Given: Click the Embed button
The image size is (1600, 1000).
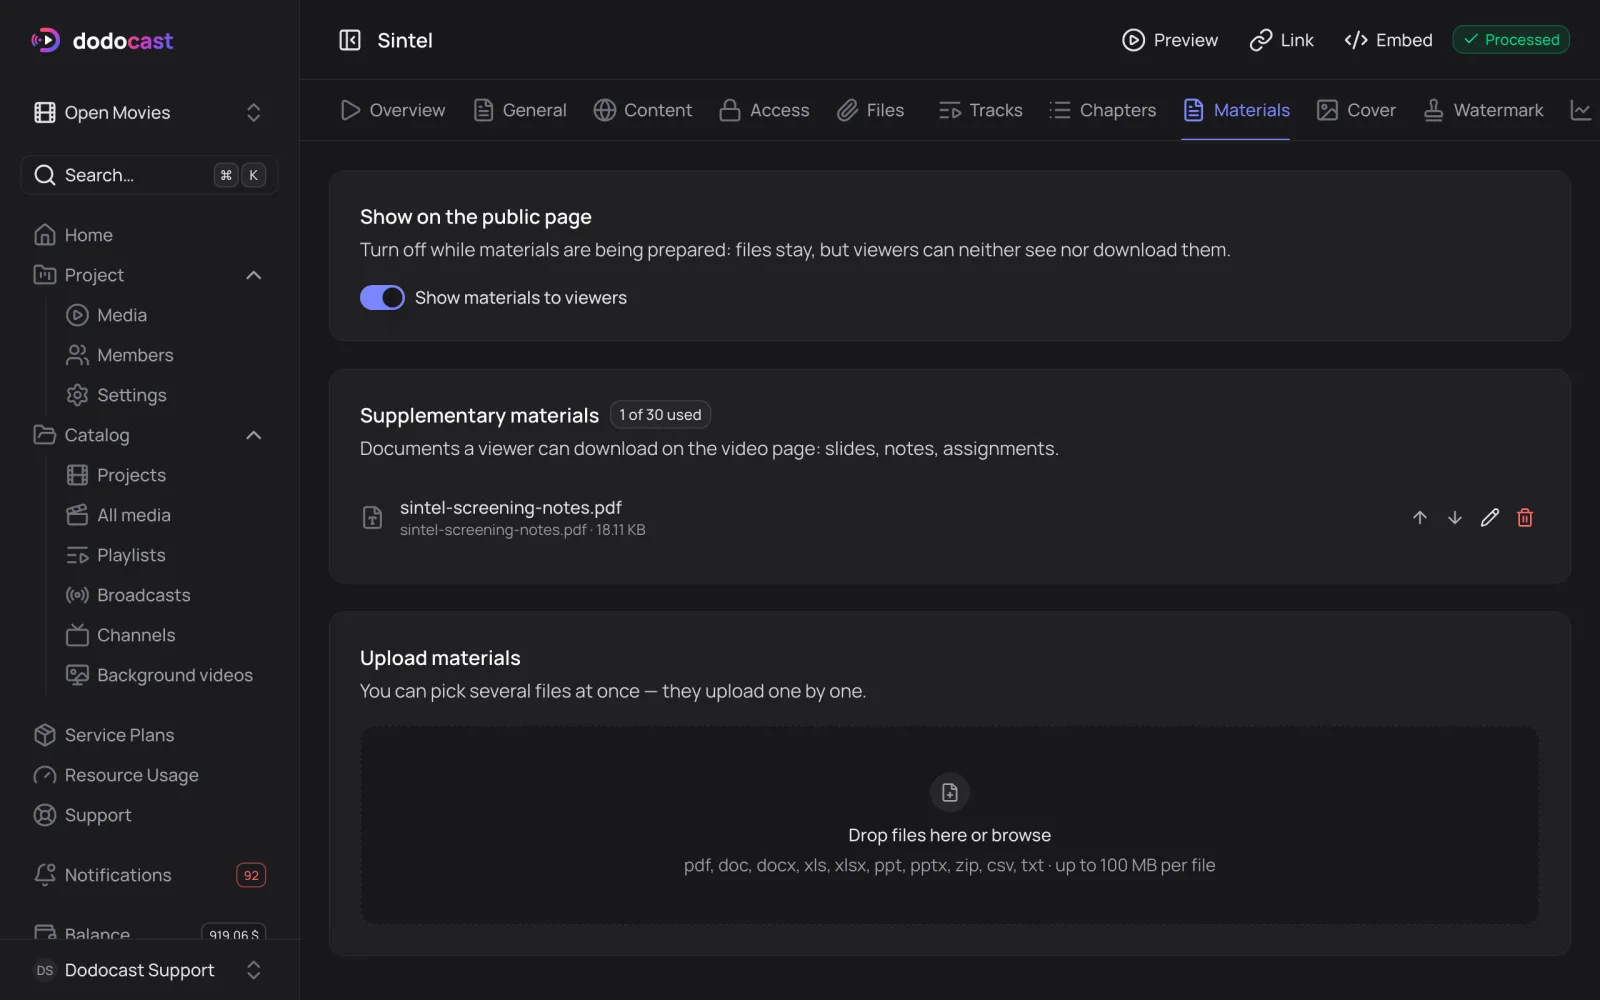Looking at the screenshot, I should coord(1388,40).
